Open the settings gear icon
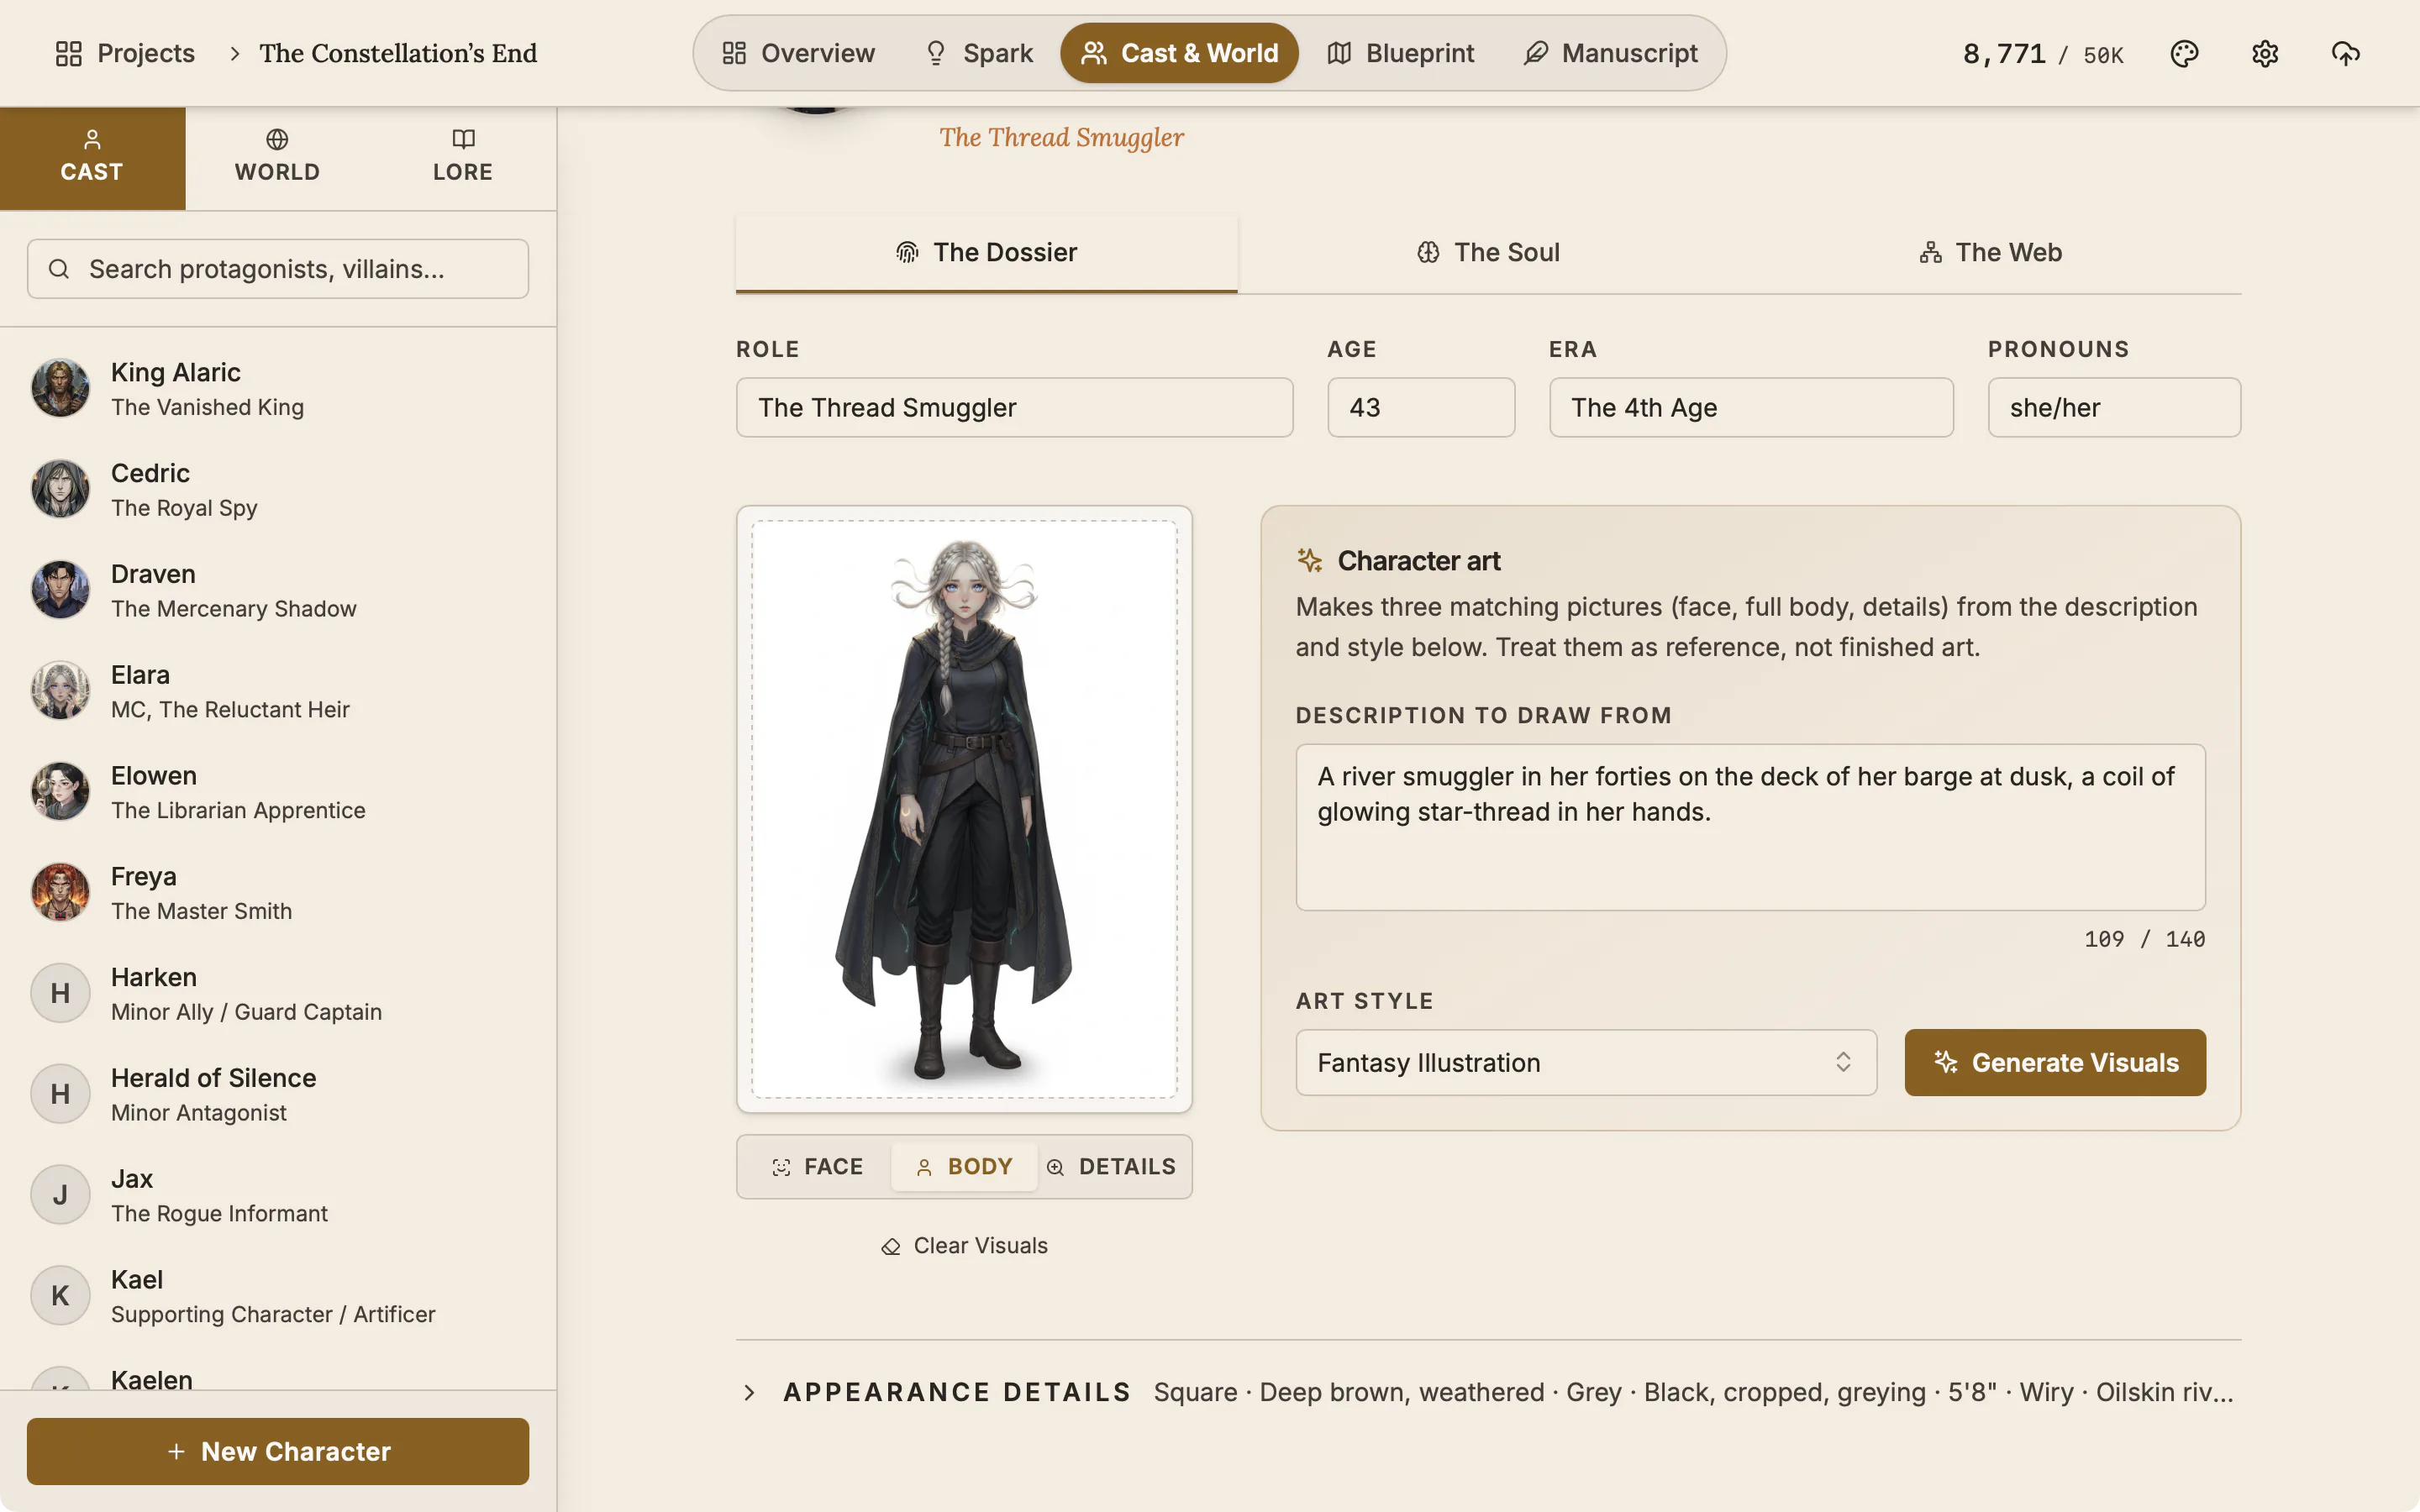The image size is (2420, 1512). (2264, 53)
